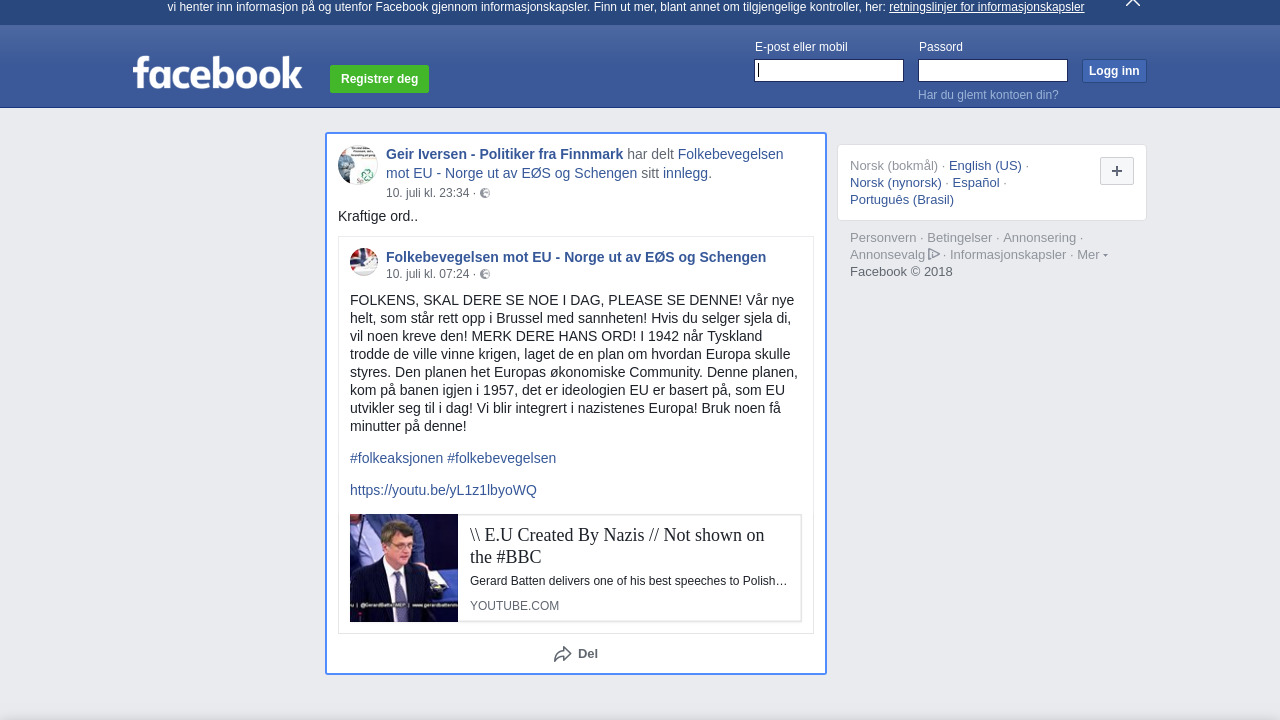This screenshot has height=720, width=1280.
Task: Open the Annonsering footer link
Action: point(1040,238)
